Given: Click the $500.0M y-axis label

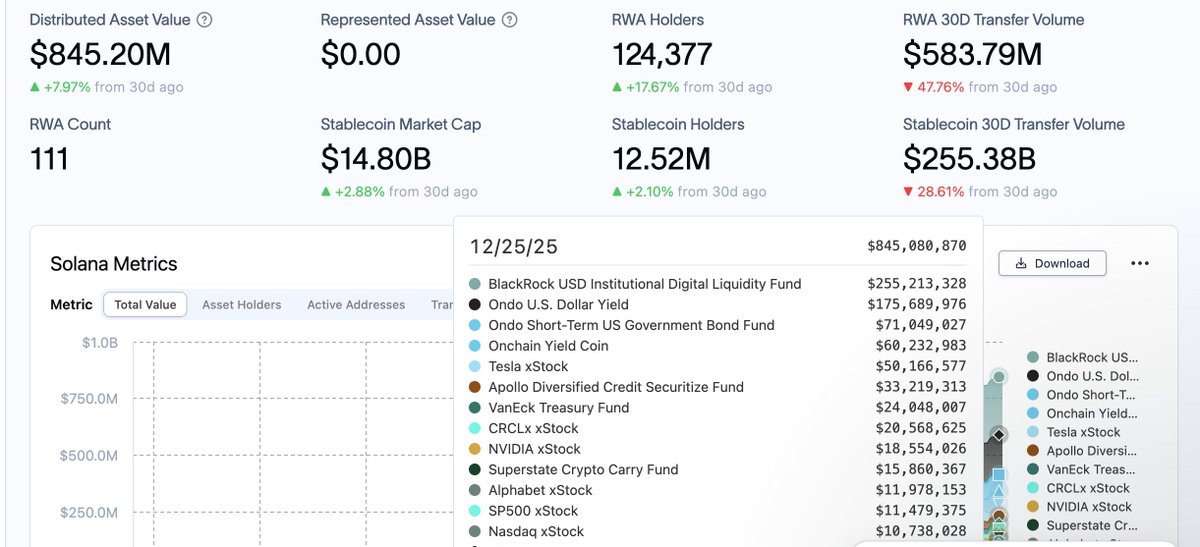Looking at the screenshot, I should pyautogui.click(x=88, y=457).
